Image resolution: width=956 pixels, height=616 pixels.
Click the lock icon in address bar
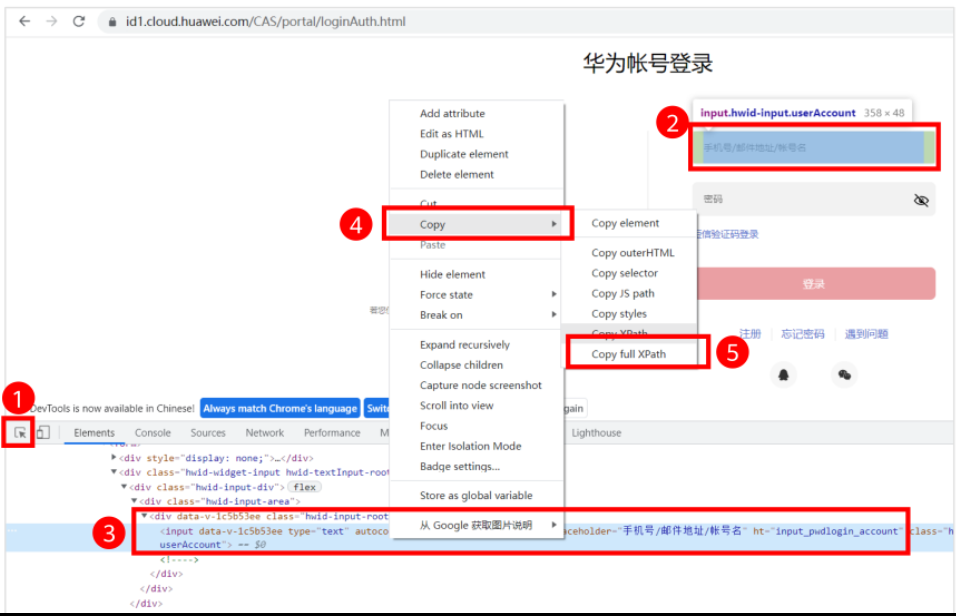point(112,22)
